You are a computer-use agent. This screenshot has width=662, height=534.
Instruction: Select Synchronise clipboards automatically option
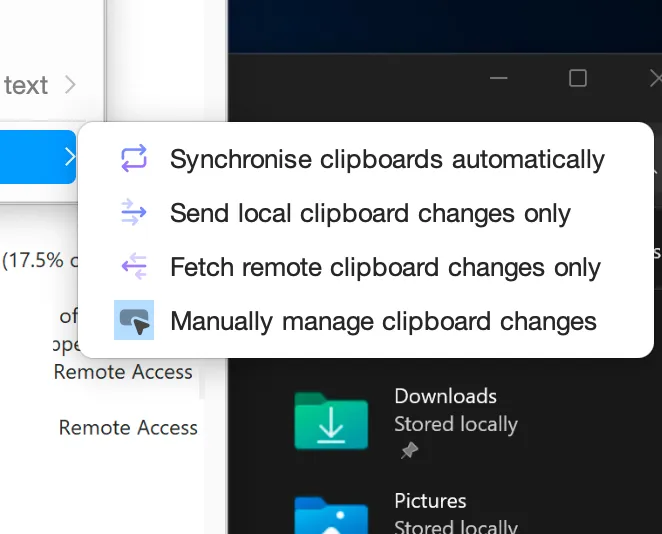pos(366,159)
